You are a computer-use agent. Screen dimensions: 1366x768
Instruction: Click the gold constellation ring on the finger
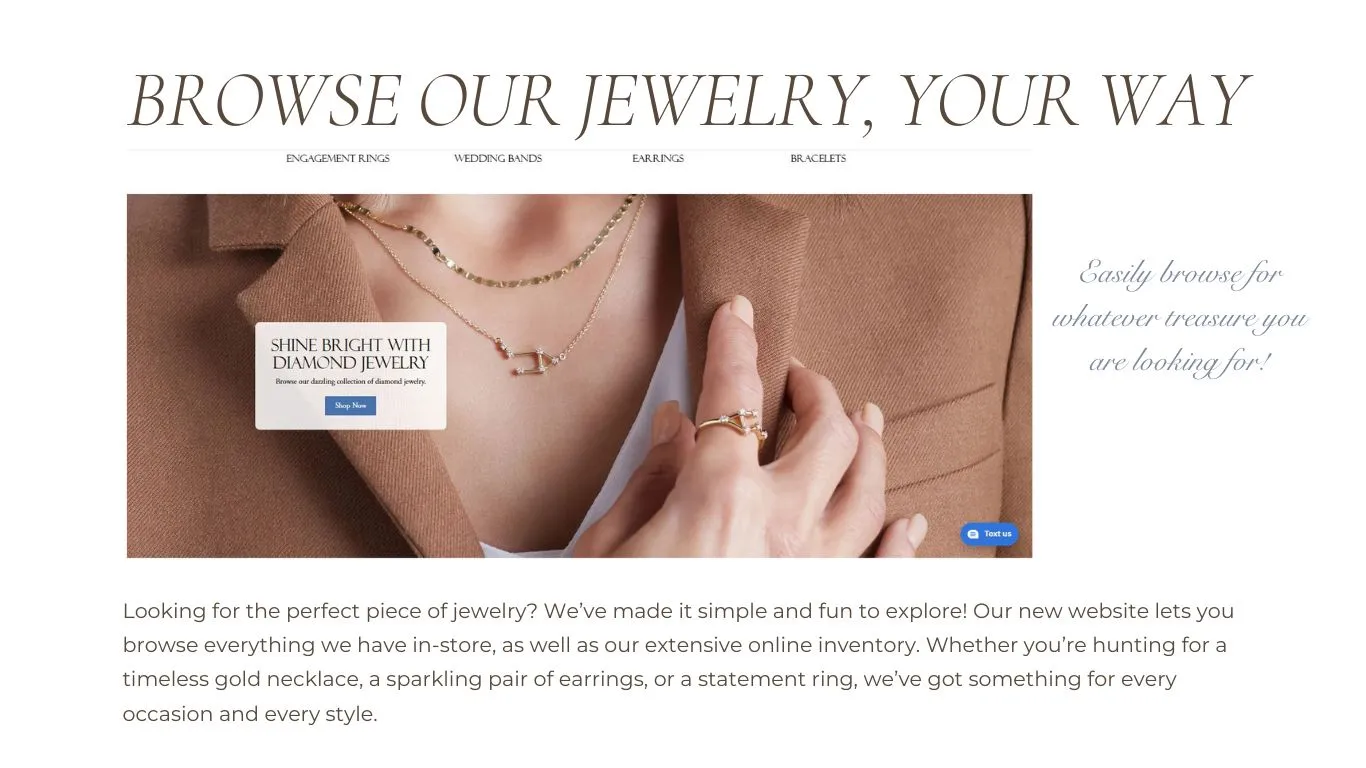point(735,425)
